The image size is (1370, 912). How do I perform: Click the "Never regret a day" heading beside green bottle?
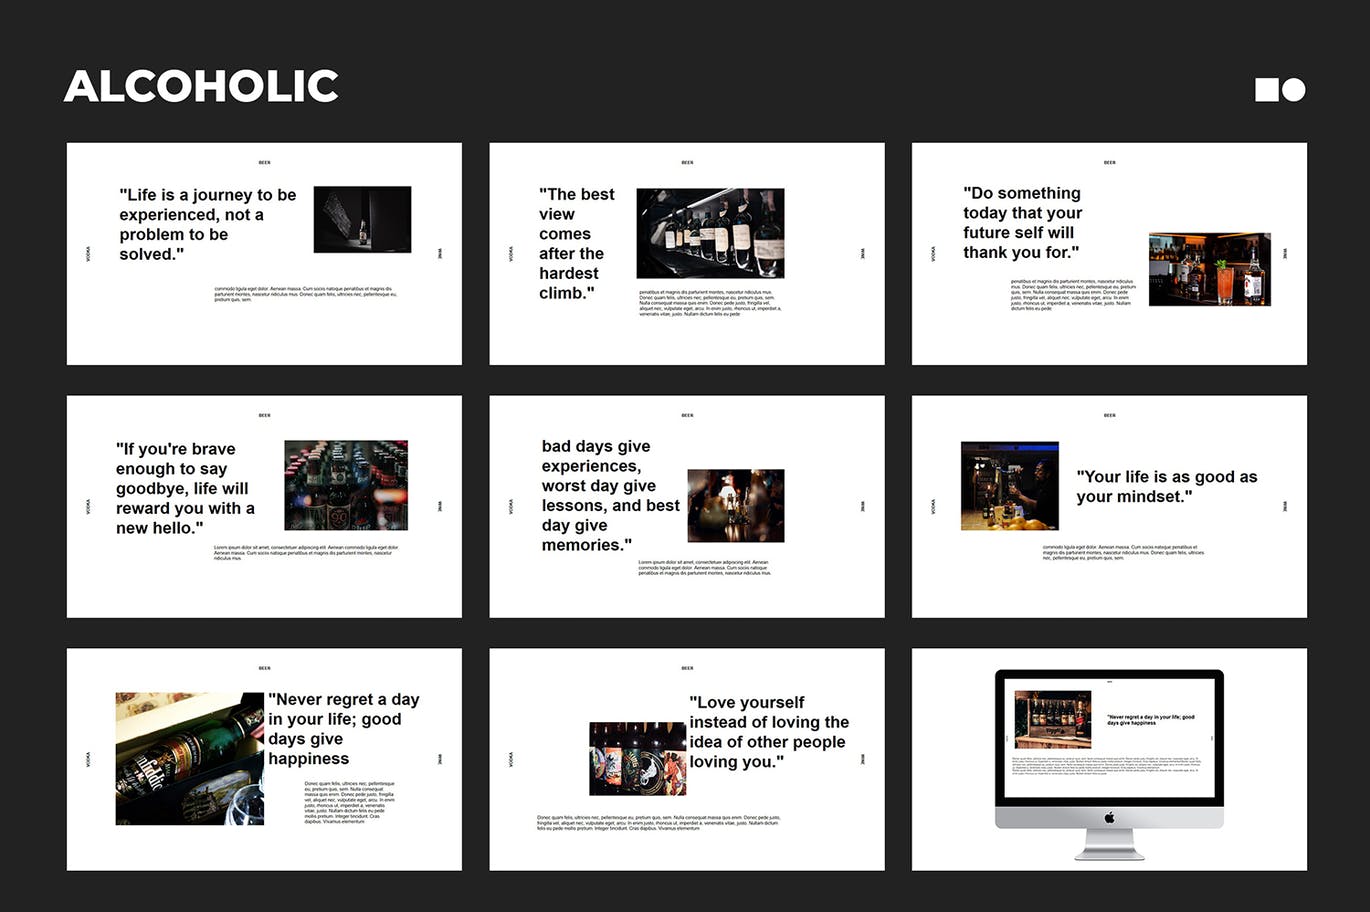[343, 729]
